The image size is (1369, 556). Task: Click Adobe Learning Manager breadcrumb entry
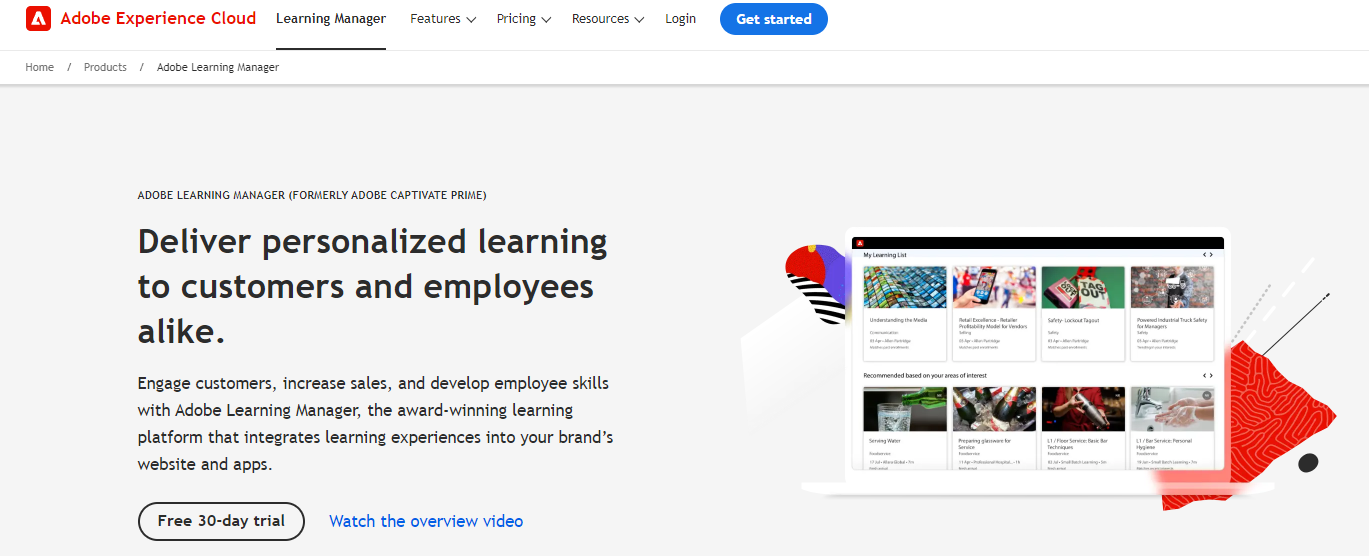(x=218, y=67)
